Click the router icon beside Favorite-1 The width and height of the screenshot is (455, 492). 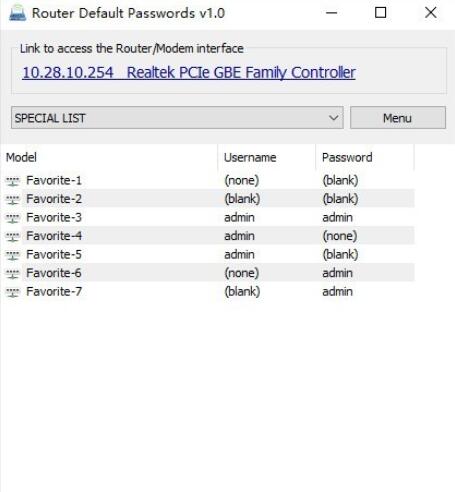pyautogui.click(x=13, y=181)
